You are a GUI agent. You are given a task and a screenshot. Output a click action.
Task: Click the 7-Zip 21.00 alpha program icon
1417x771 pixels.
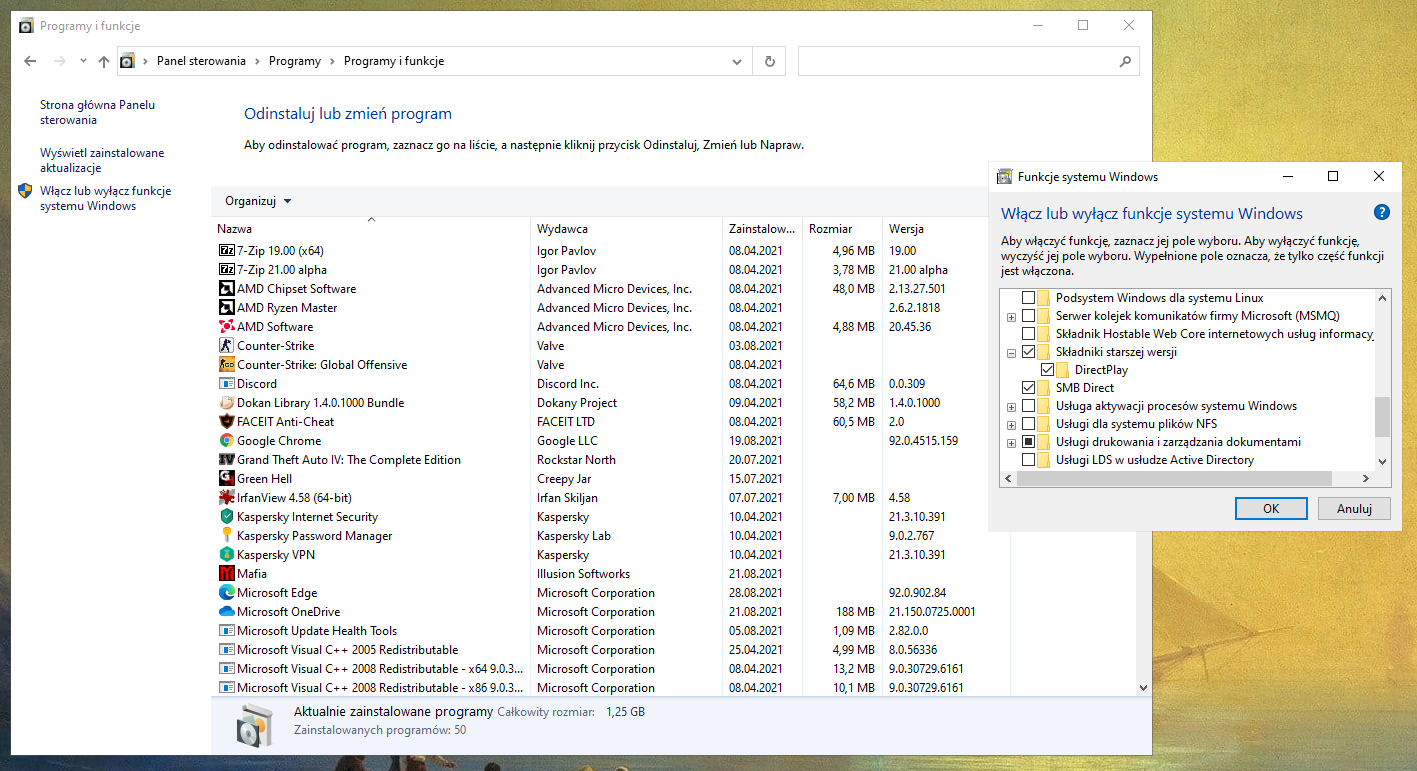tap(226, 270)
